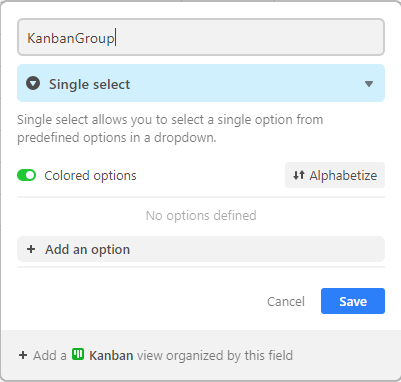Screen dimensions: 401x382
Task: Click the plus icon beside Add an option
Action: [31, 249]
